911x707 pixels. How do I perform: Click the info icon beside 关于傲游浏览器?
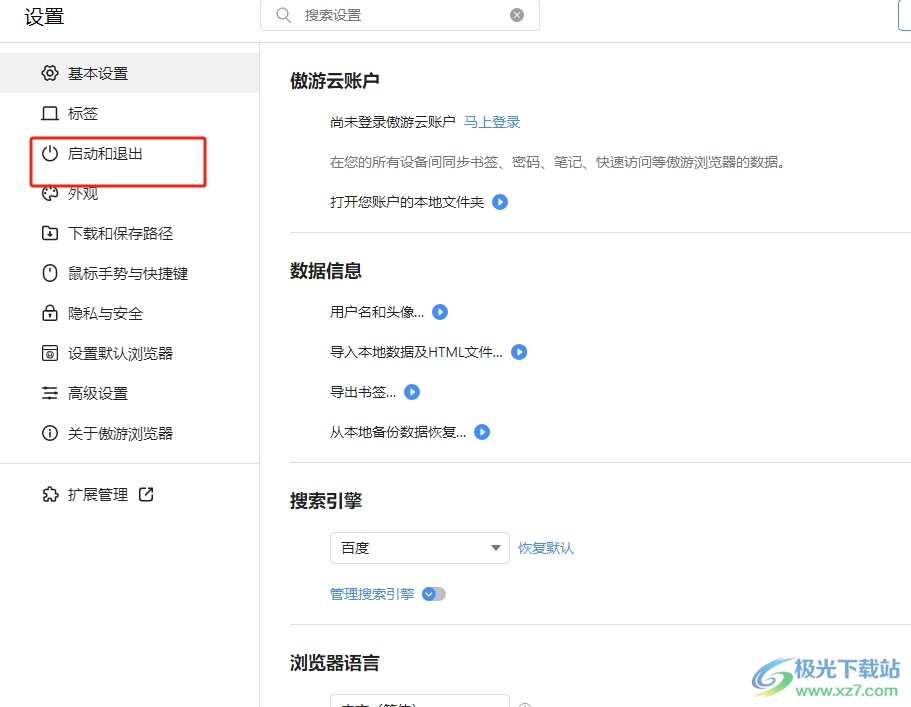click(x=50, y=433)
